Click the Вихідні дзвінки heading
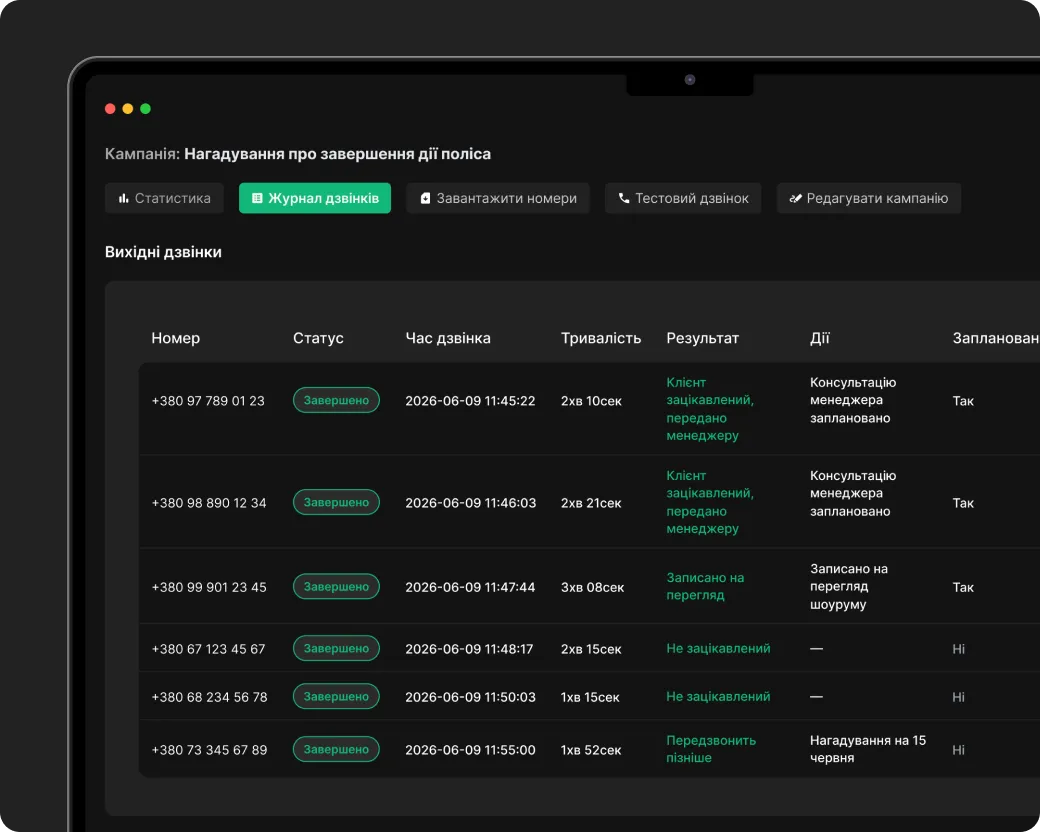This screenshot has height=832, width=1040. click(x=163, y=252)
